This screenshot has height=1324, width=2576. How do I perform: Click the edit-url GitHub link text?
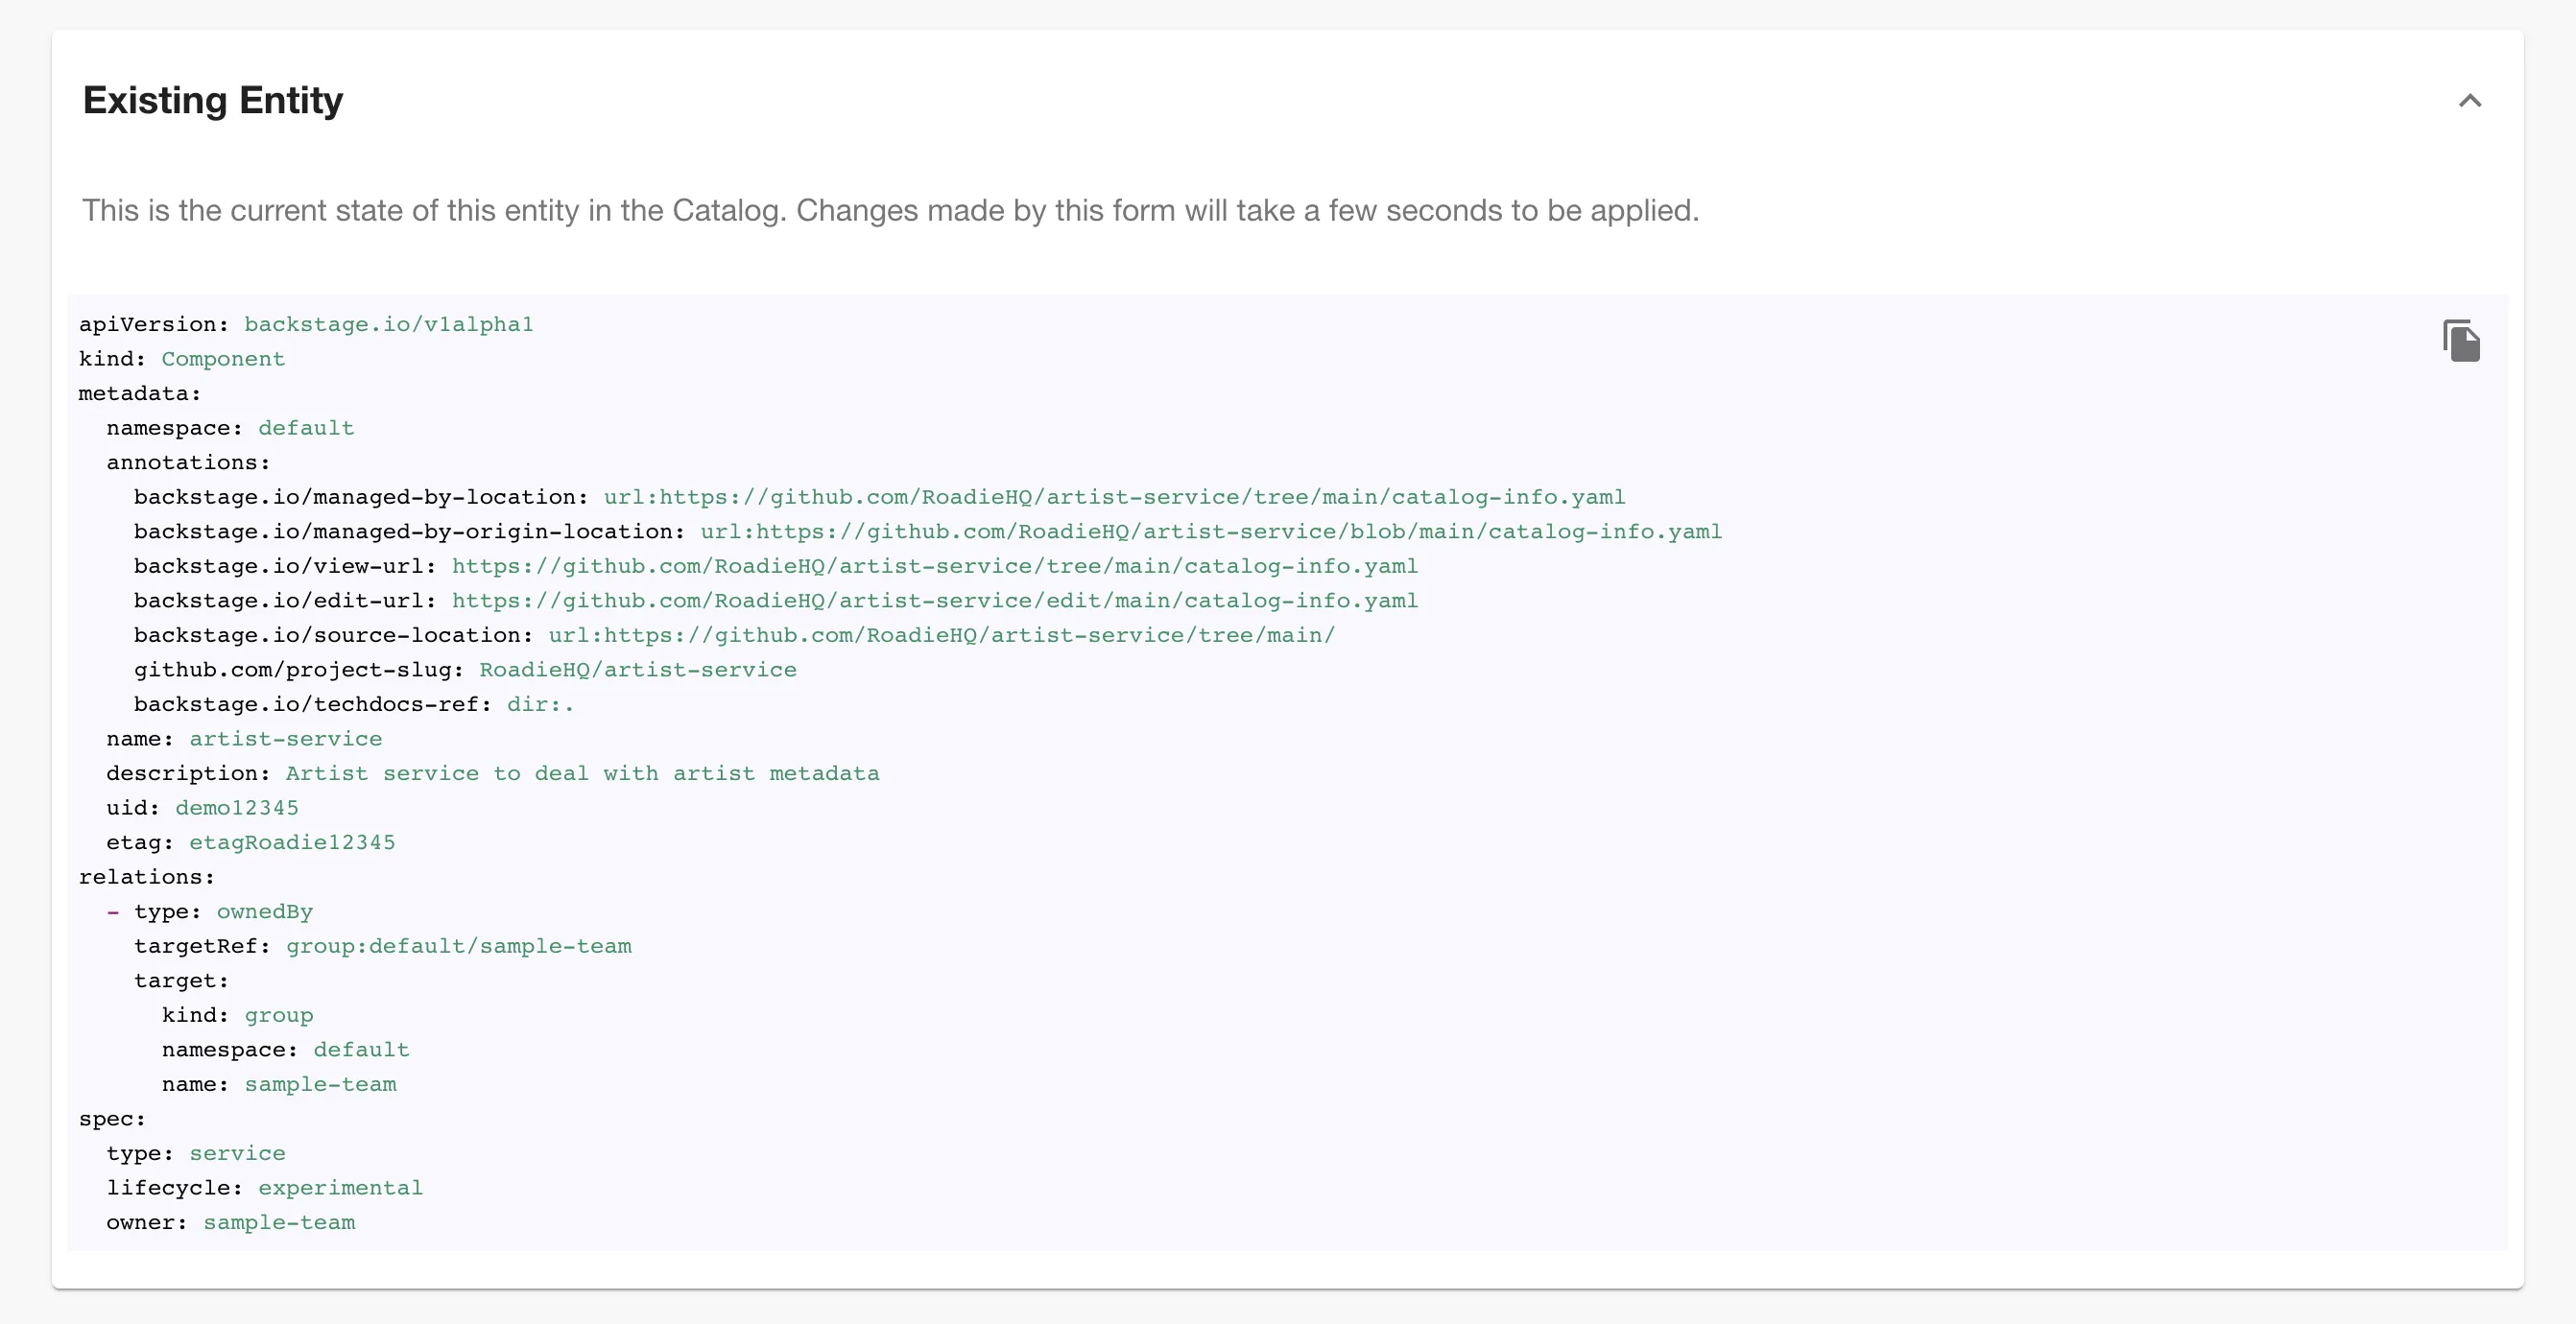[934, 601]
